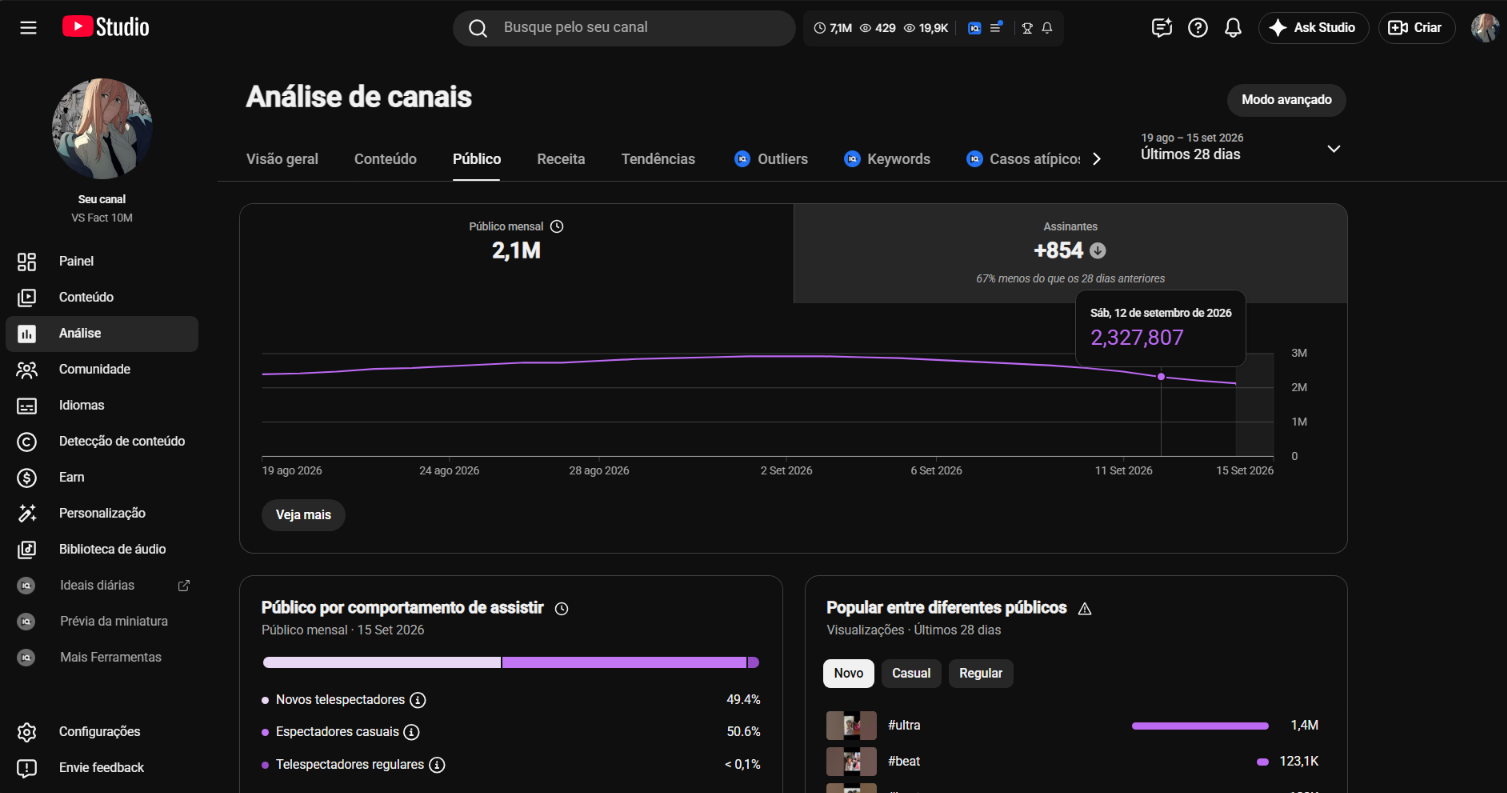Click the feedback comment icon in header
Screen dimensions: 1507x793
[x=1162, y=28]
